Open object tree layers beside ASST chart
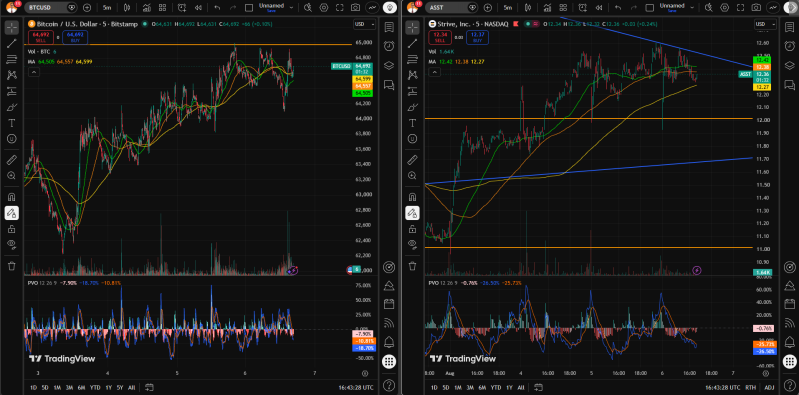799x395 pixels. [789, 66]
